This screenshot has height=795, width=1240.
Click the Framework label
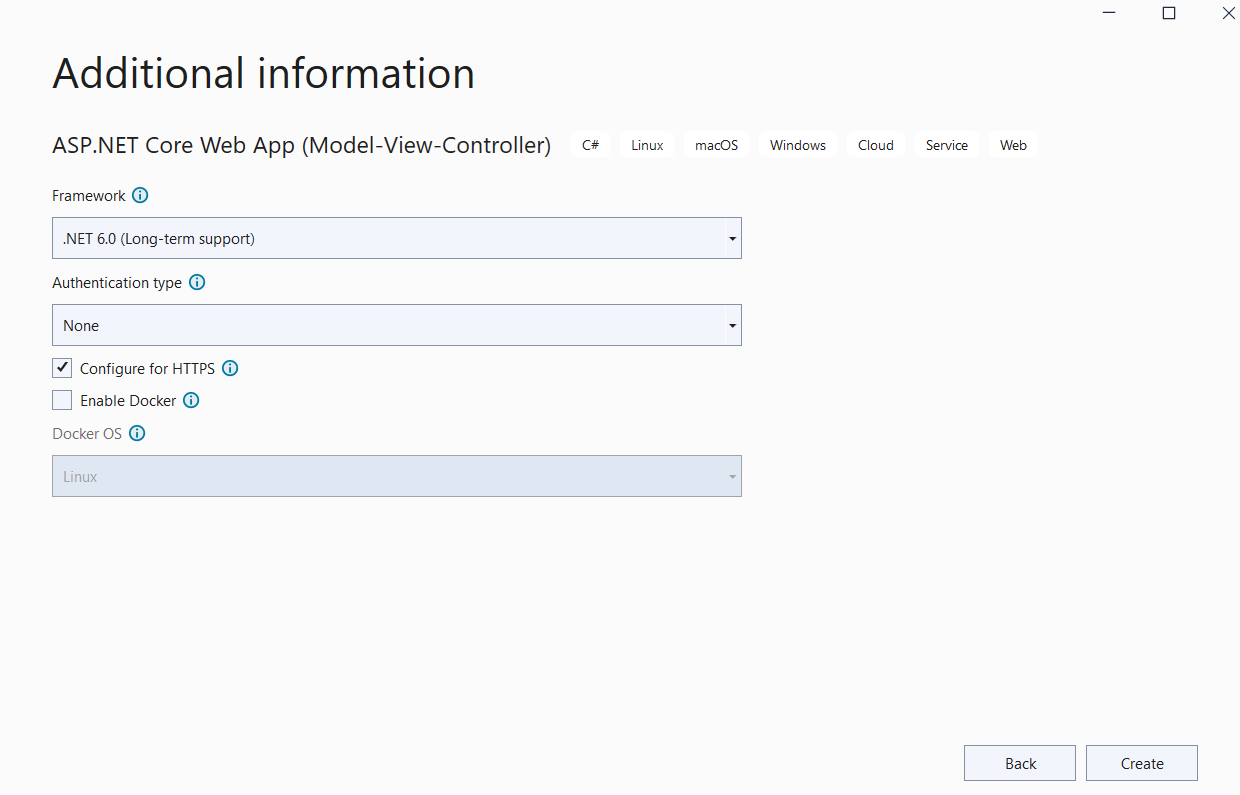click(x=89, y=196)
